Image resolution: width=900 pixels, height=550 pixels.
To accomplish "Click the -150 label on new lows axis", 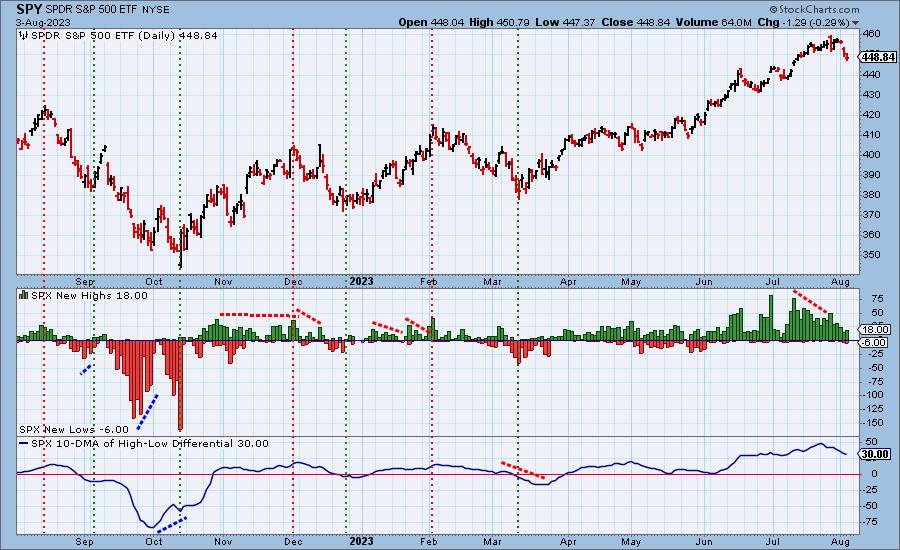I will pos(871,423).
